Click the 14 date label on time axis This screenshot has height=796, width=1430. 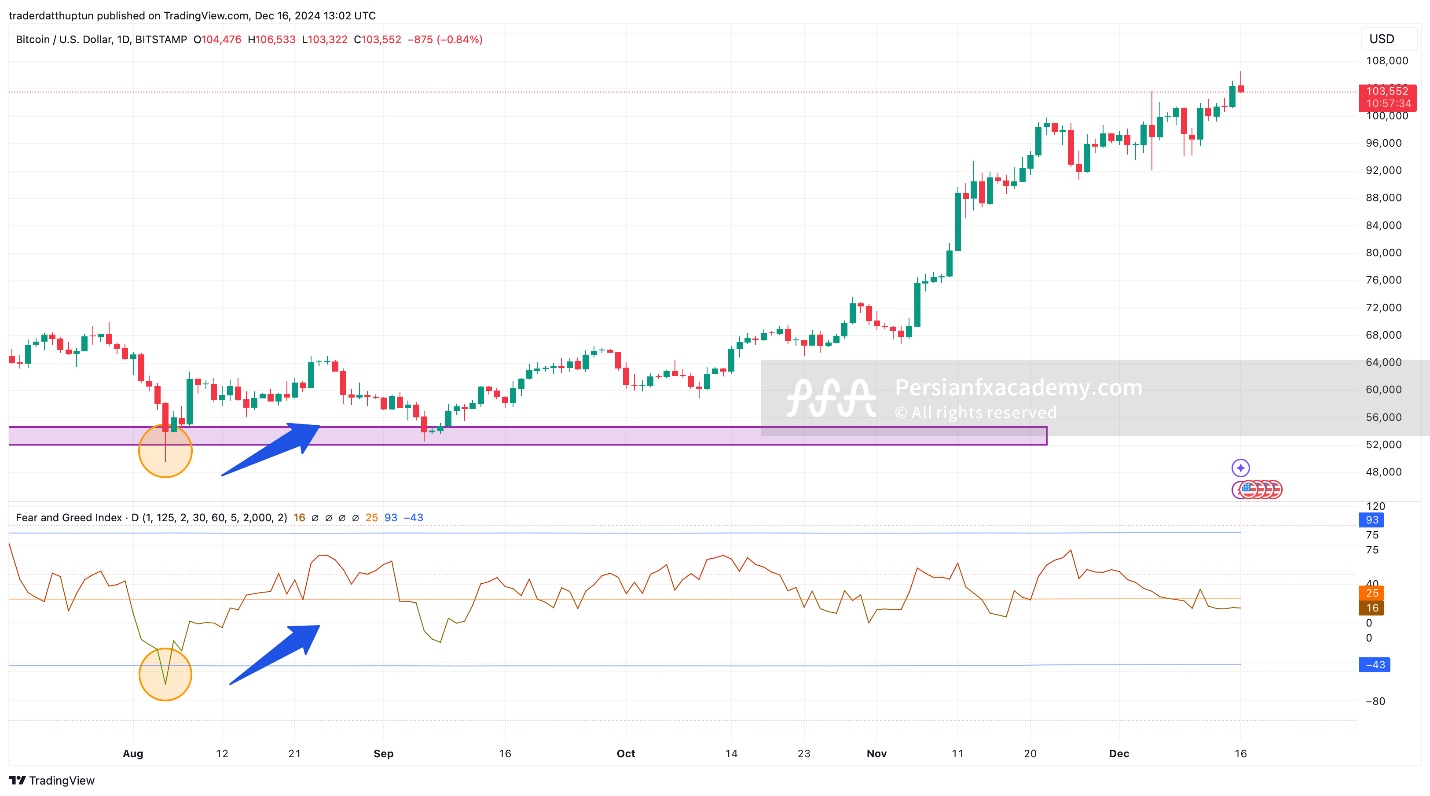pyautogui.click(x=731, y=753)
